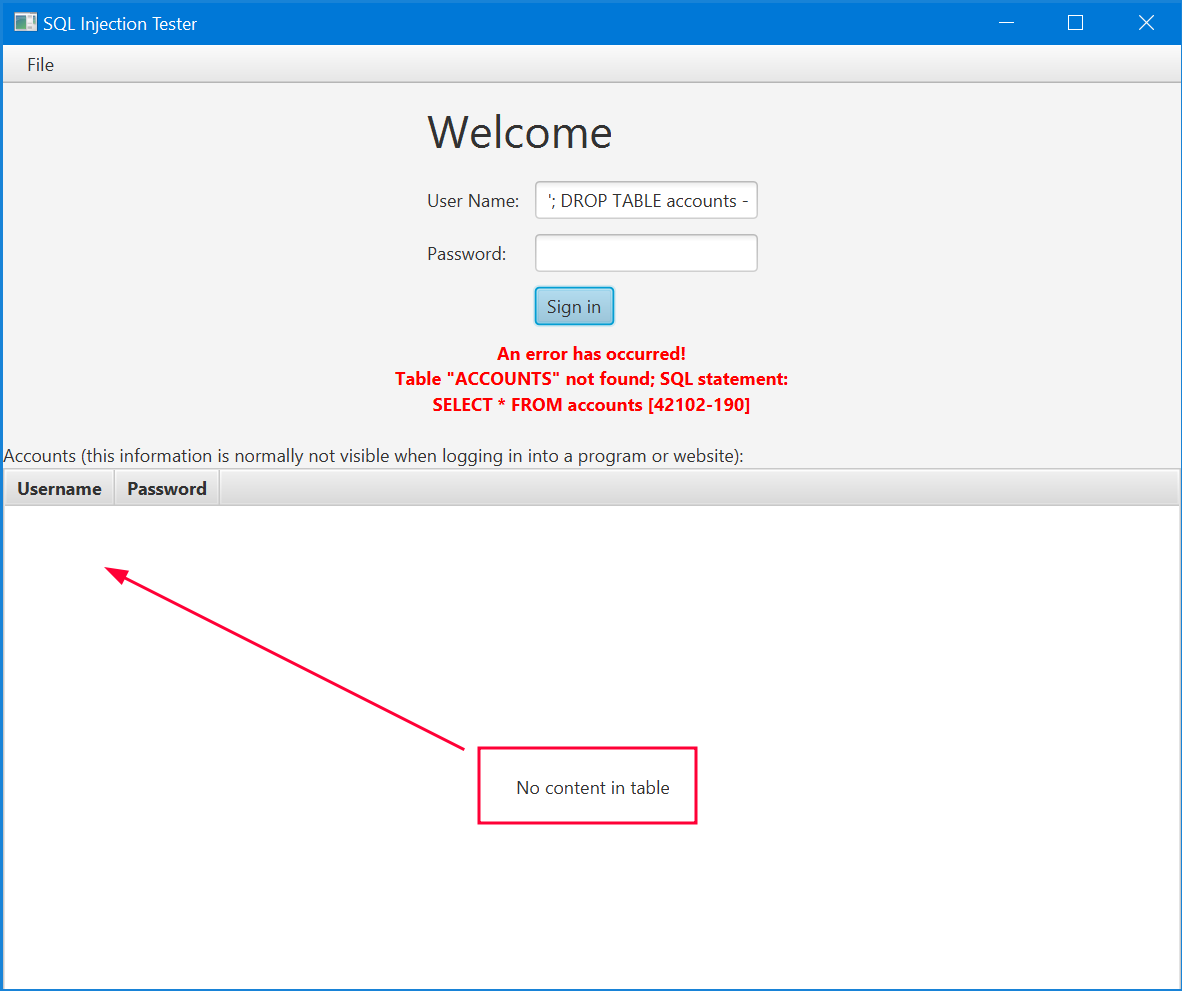
Task: Sort table by Password column header
Action: [167, 488]
